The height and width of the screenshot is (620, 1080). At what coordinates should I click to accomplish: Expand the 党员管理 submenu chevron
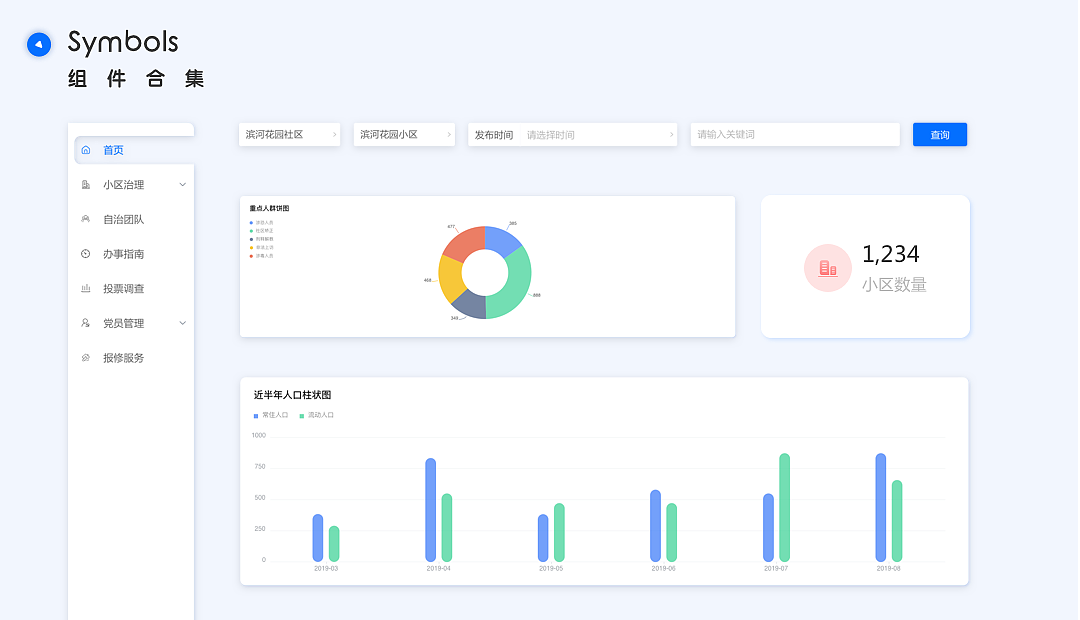183,323
